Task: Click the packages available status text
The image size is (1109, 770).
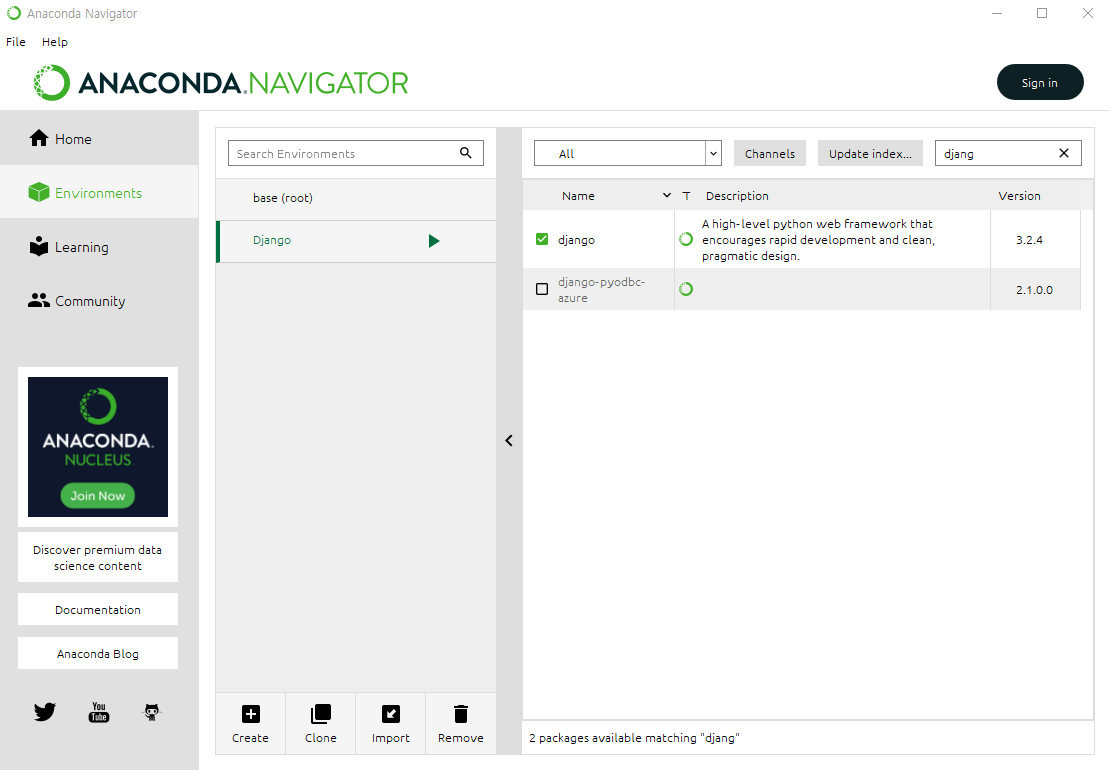Action: click(634, 737)
